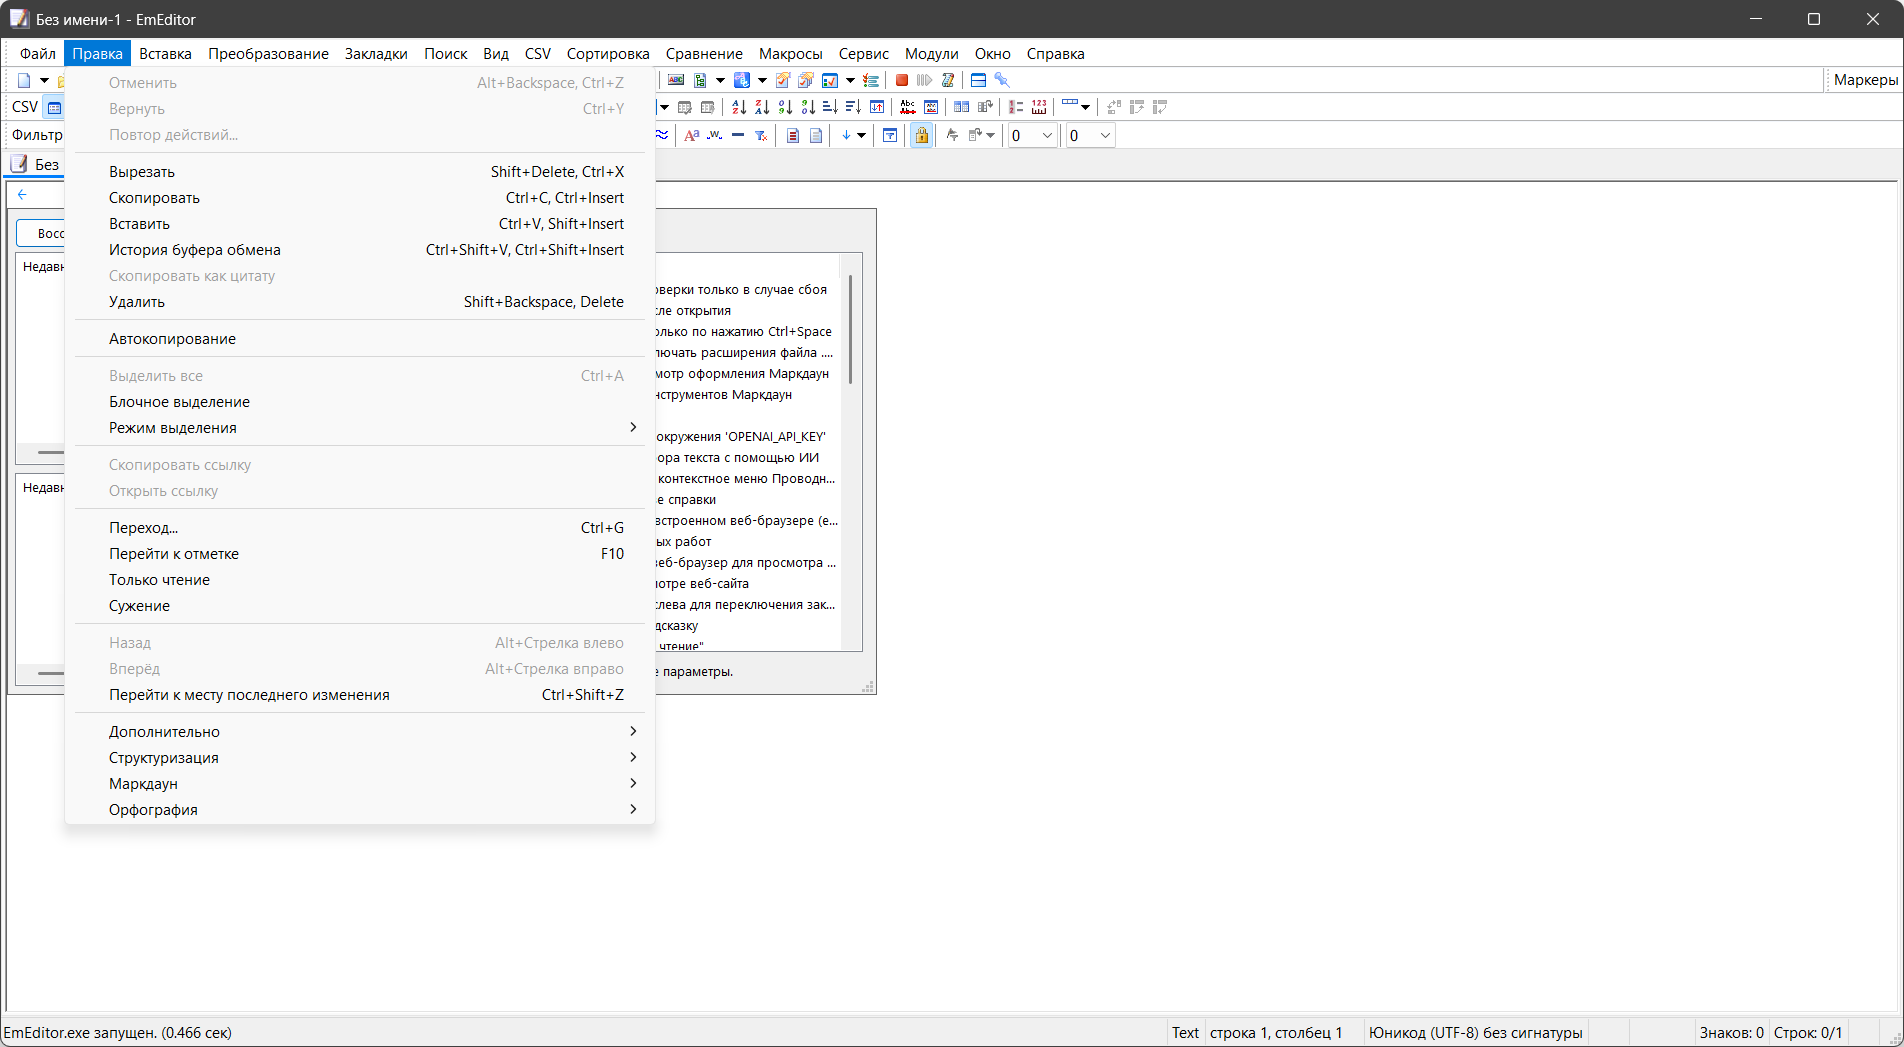Toggle the highlighted padlock filter icon

pyautogui.click(x=921, y=135)
